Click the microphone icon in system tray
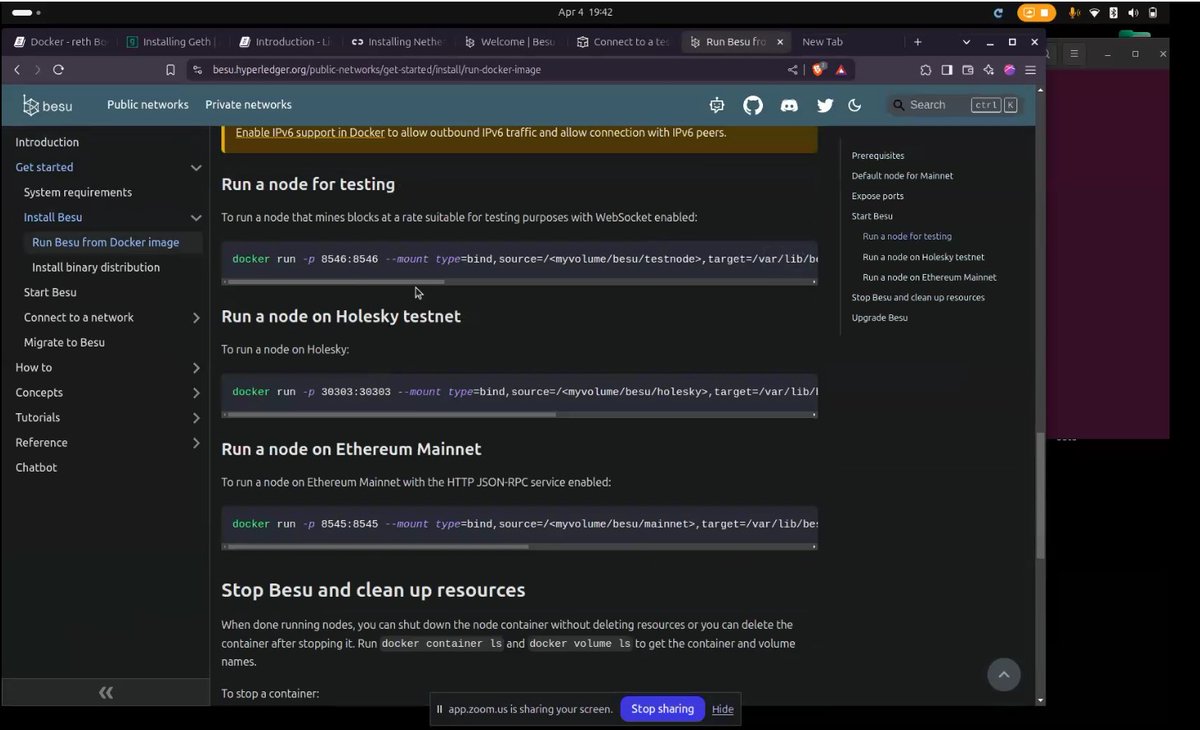This screenshot has height=730, width=1200. pyautogui.click(x=1074, y=13)
